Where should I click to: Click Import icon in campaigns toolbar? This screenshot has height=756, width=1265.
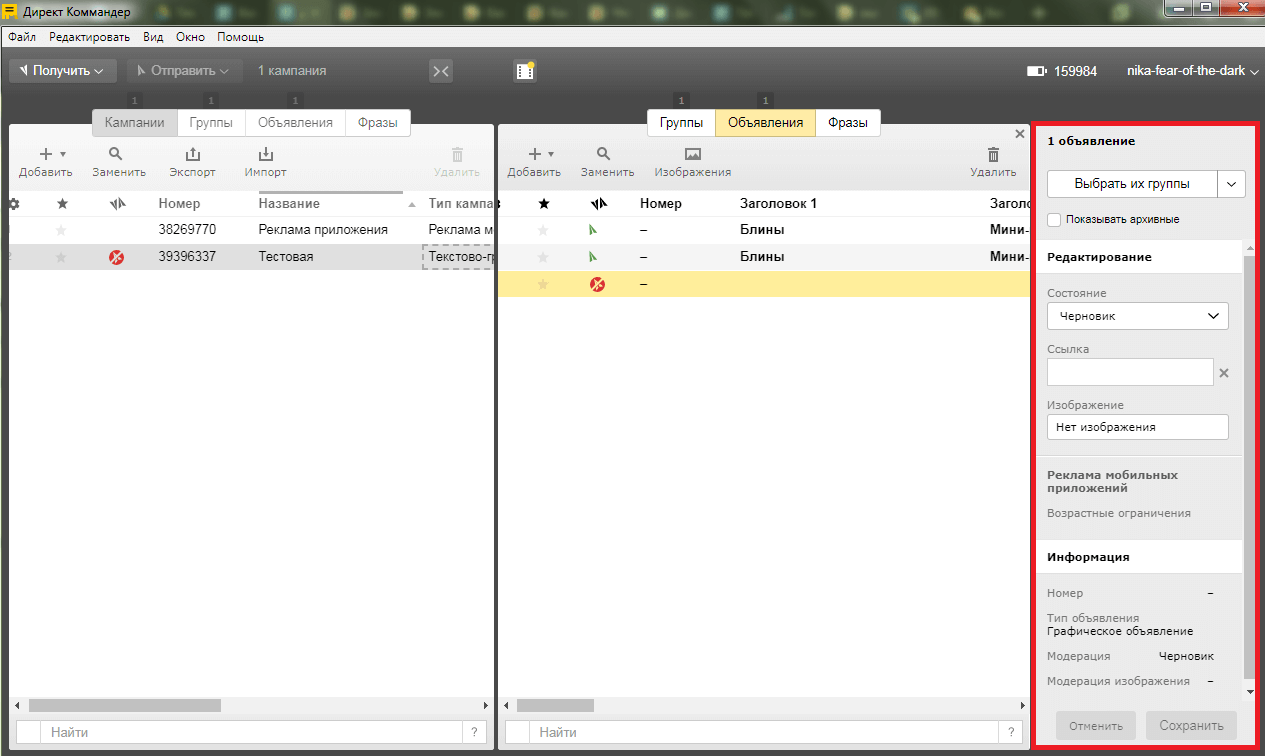click(265, 155)
